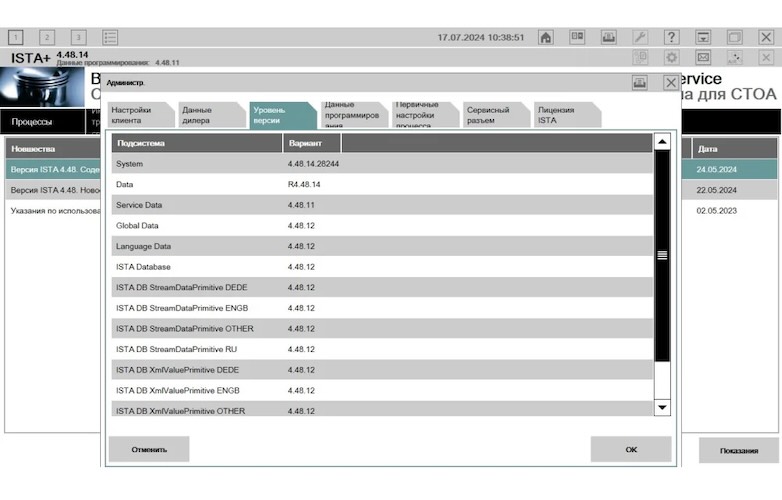Click the question mark help icon
This screenshot has width=782, height=500.
(672, 37)
